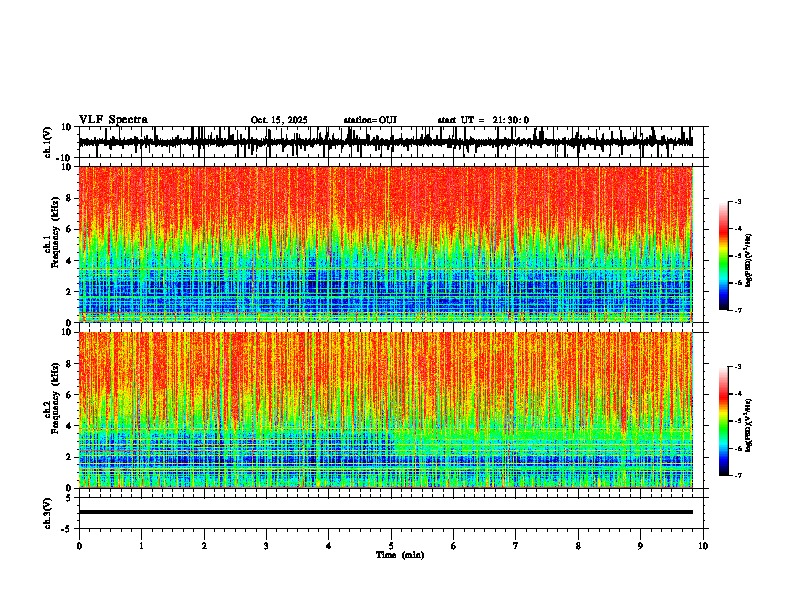792x612 pixels.
Task: Click the ch.1 spectrogram color bar
Action: (x=724, y=256)
